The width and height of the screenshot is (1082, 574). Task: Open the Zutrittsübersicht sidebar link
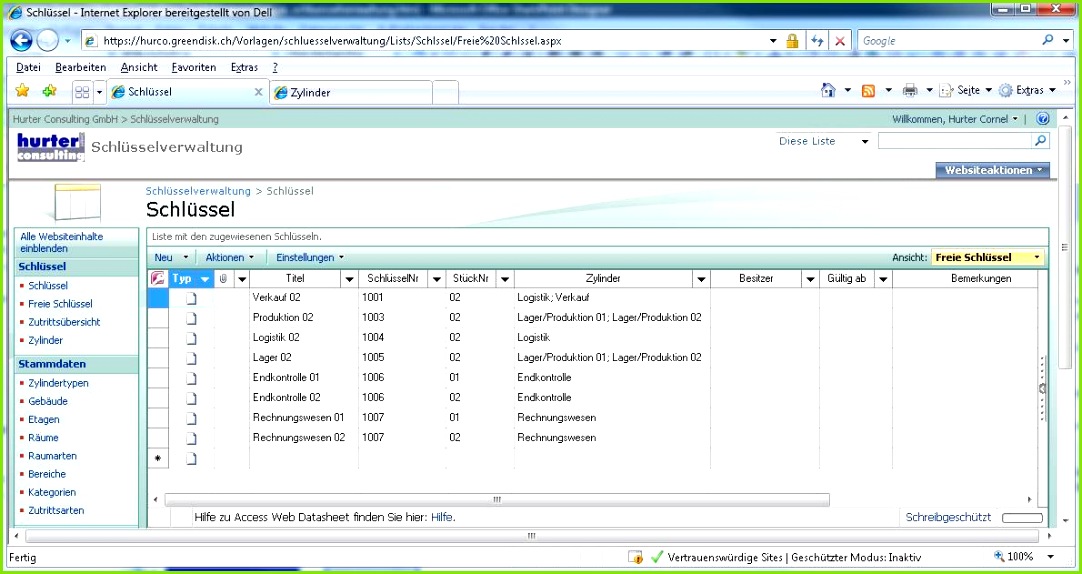64,322
